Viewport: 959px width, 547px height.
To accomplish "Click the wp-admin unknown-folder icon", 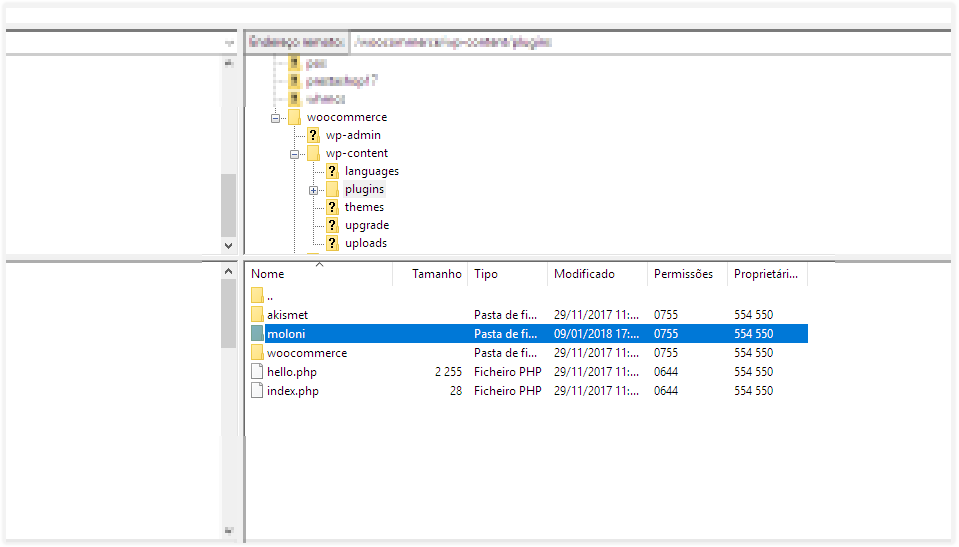I will [313, 135].
